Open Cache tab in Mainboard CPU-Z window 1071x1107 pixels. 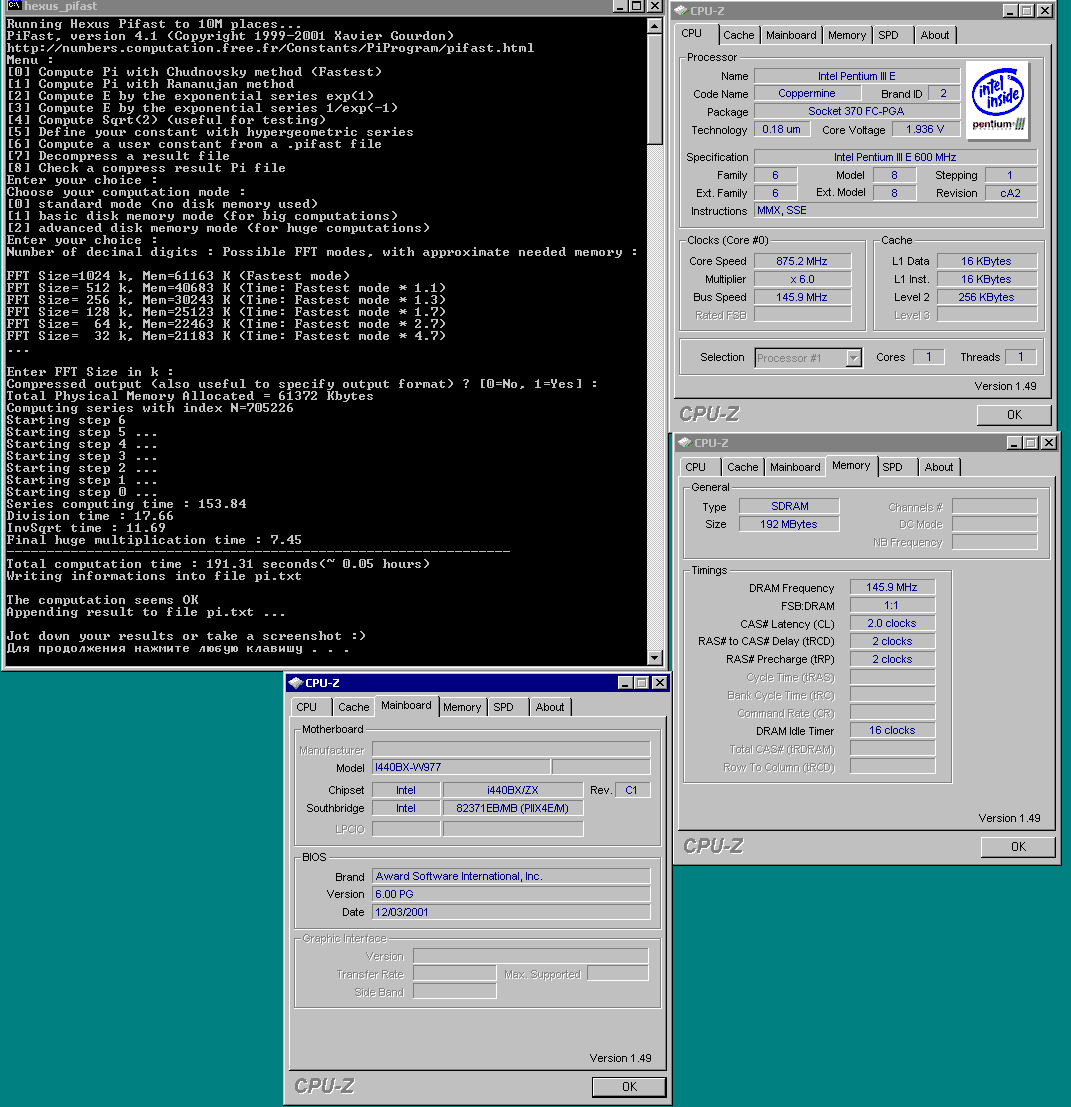tap(354, 707)
